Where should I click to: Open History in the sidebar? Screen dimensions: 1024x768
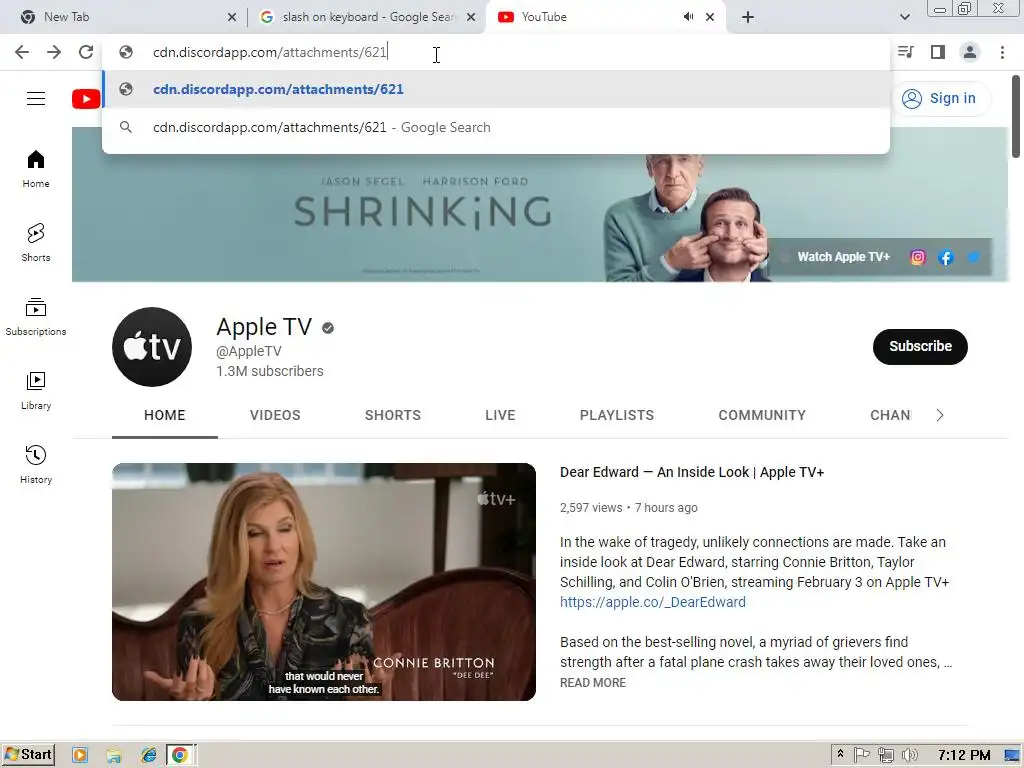click(36, 464)
